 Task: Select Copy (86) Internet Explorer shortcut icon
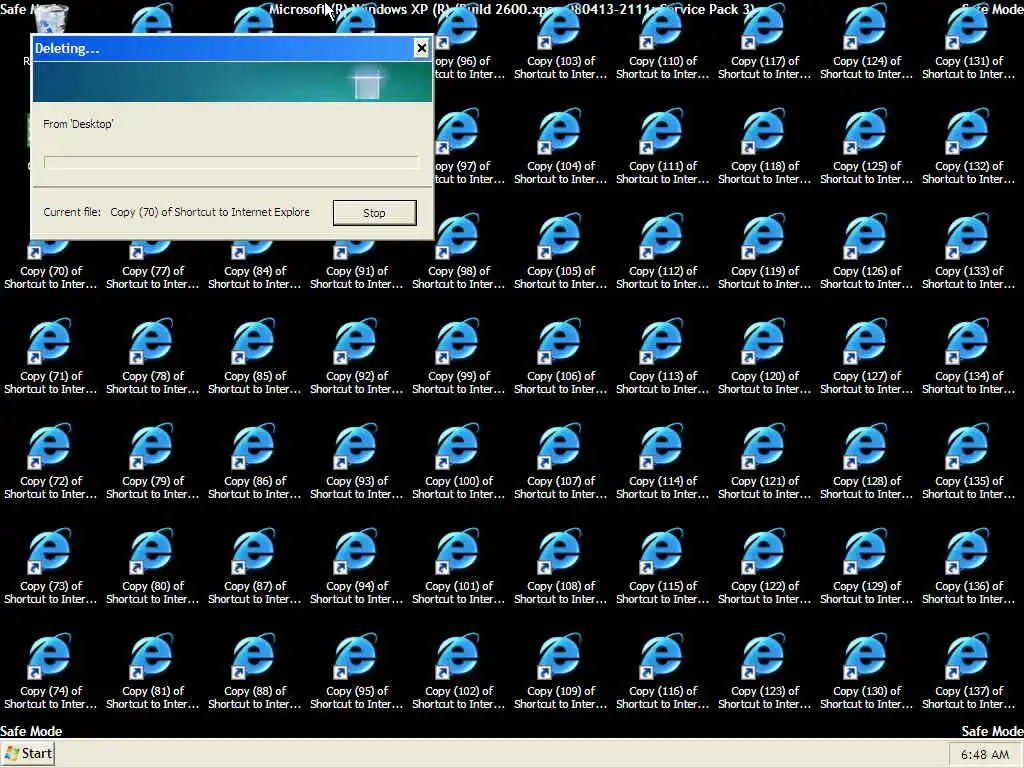click(254, 446)
